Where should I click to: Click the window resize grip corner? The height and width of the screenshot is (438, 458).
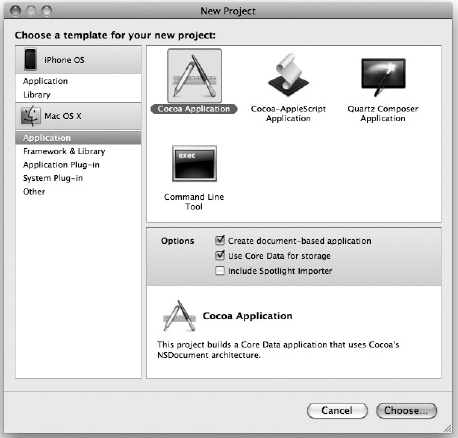[x=448, y=428]
